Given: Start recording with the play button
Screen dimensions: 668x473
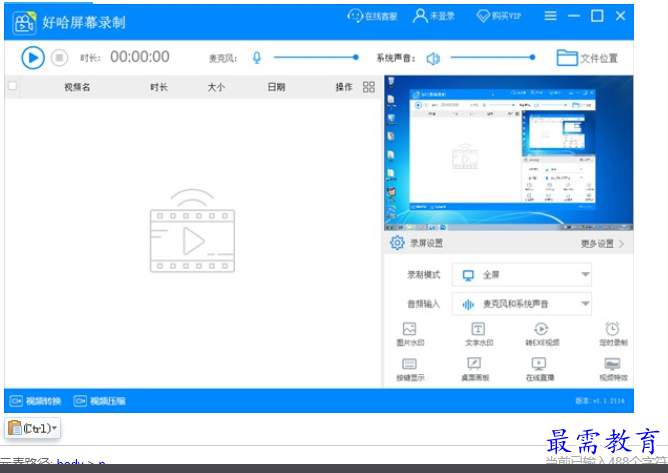Looking at the screenshot, I should (33, 58).
